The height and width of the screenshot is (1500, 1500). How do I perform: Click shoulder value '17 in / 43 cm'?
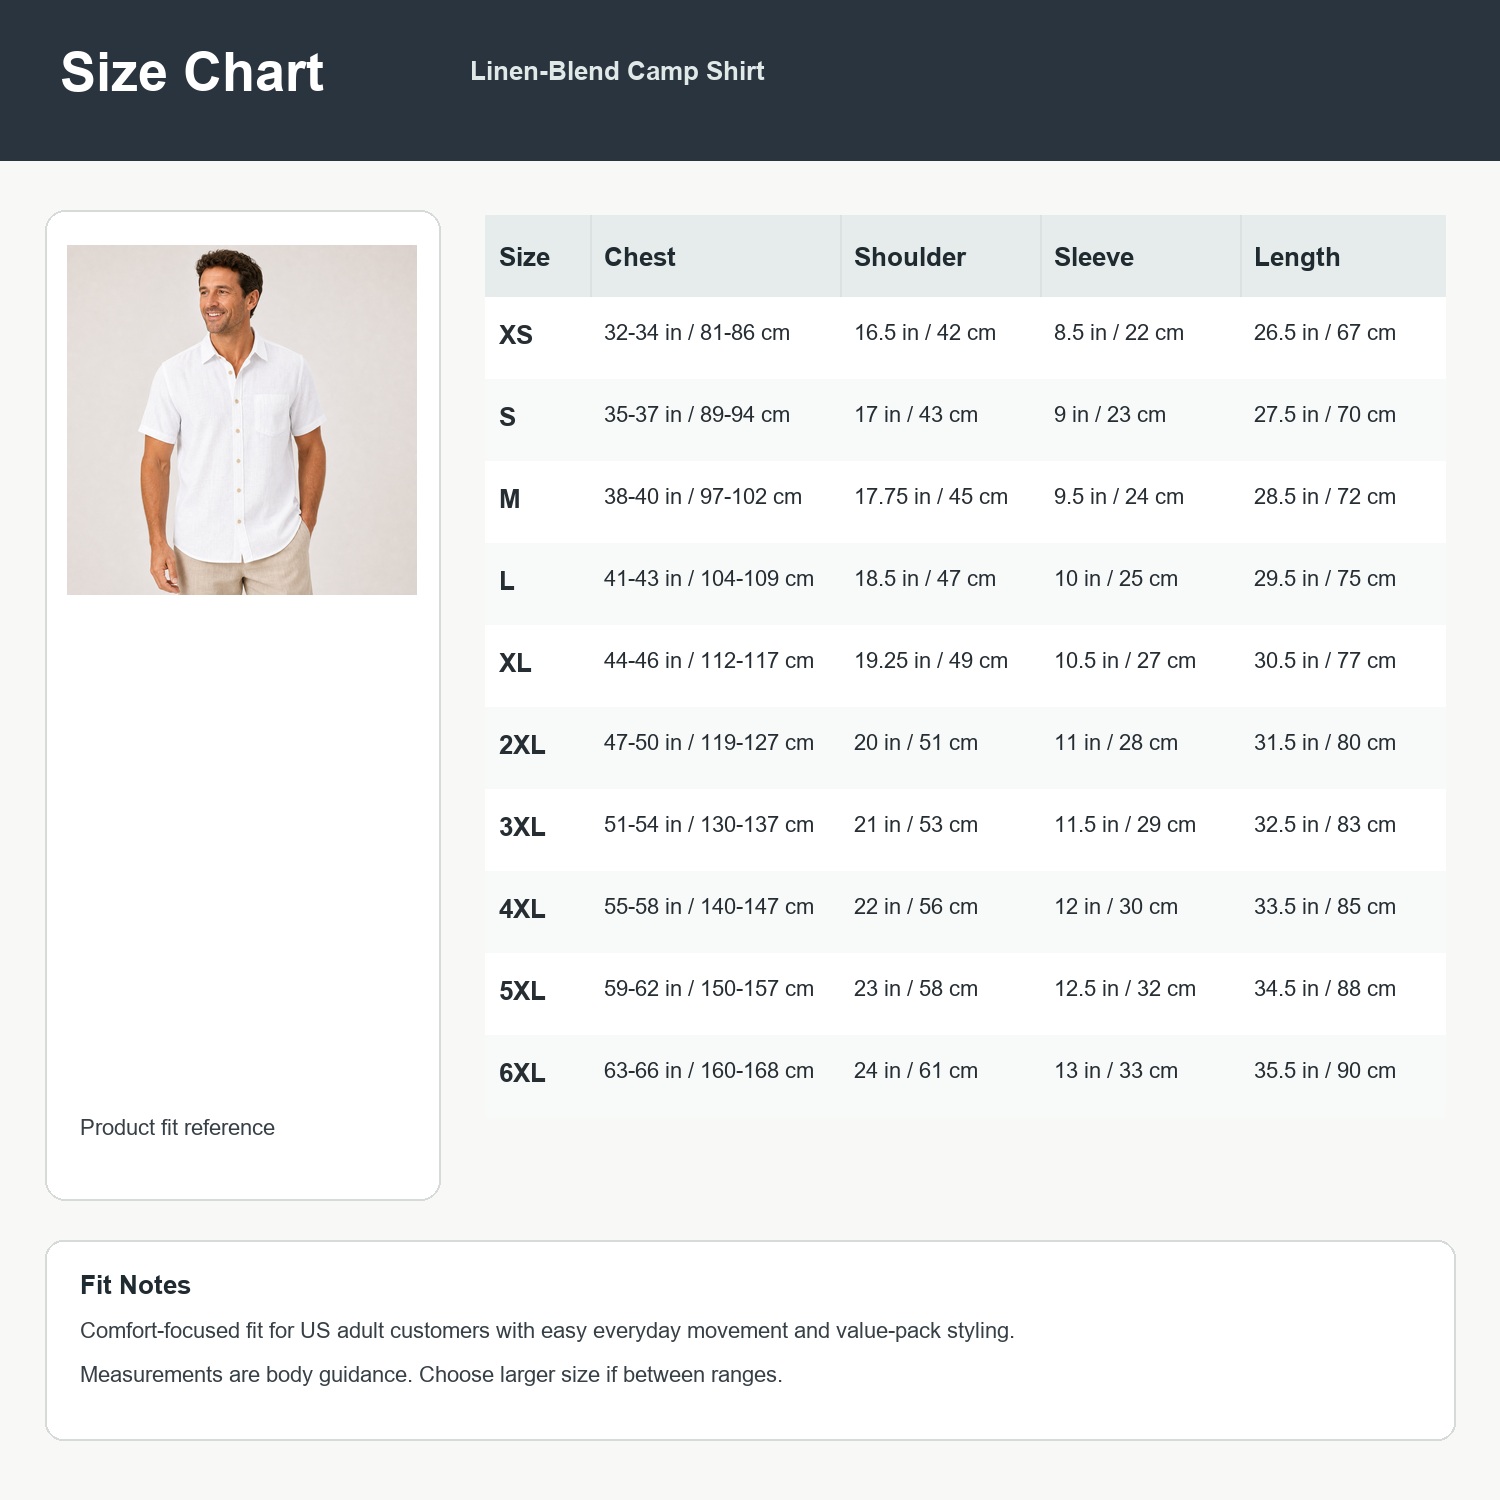point(916,415)
